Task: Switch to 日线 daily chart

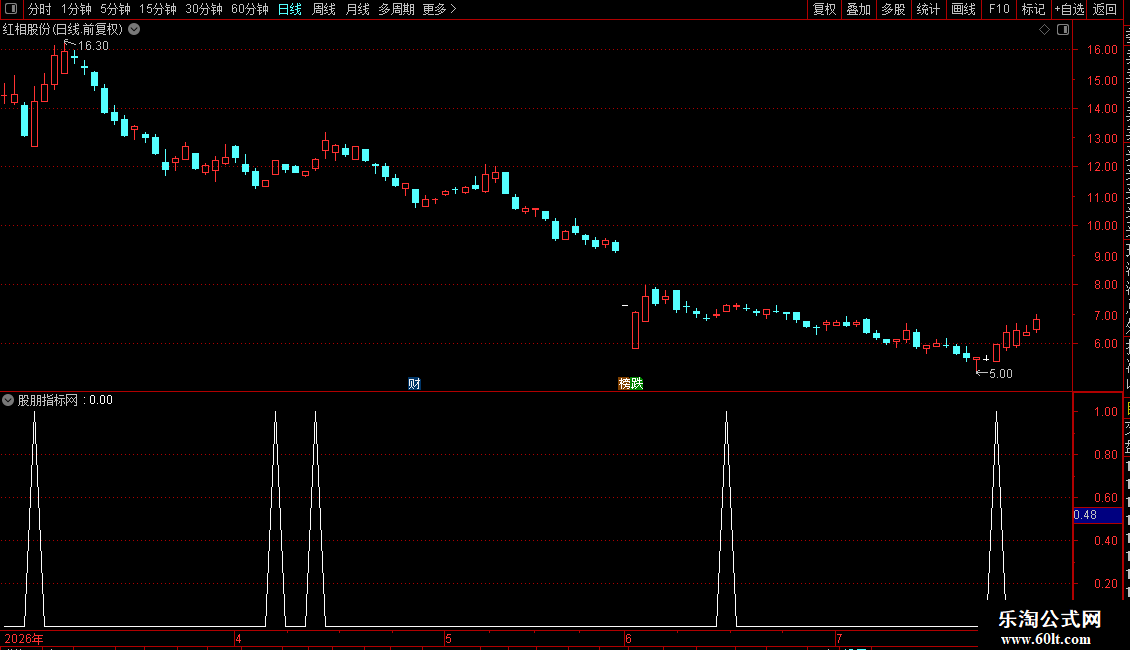Action: point(290,9)
